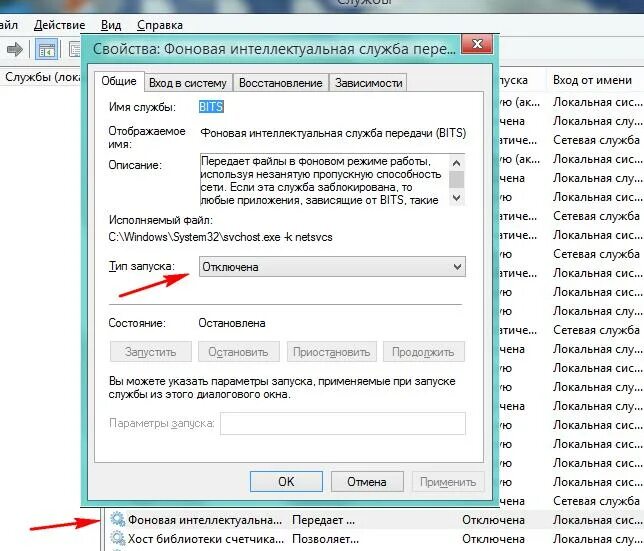
Task: Click the Отмена button
Action: tap(367, 482)
